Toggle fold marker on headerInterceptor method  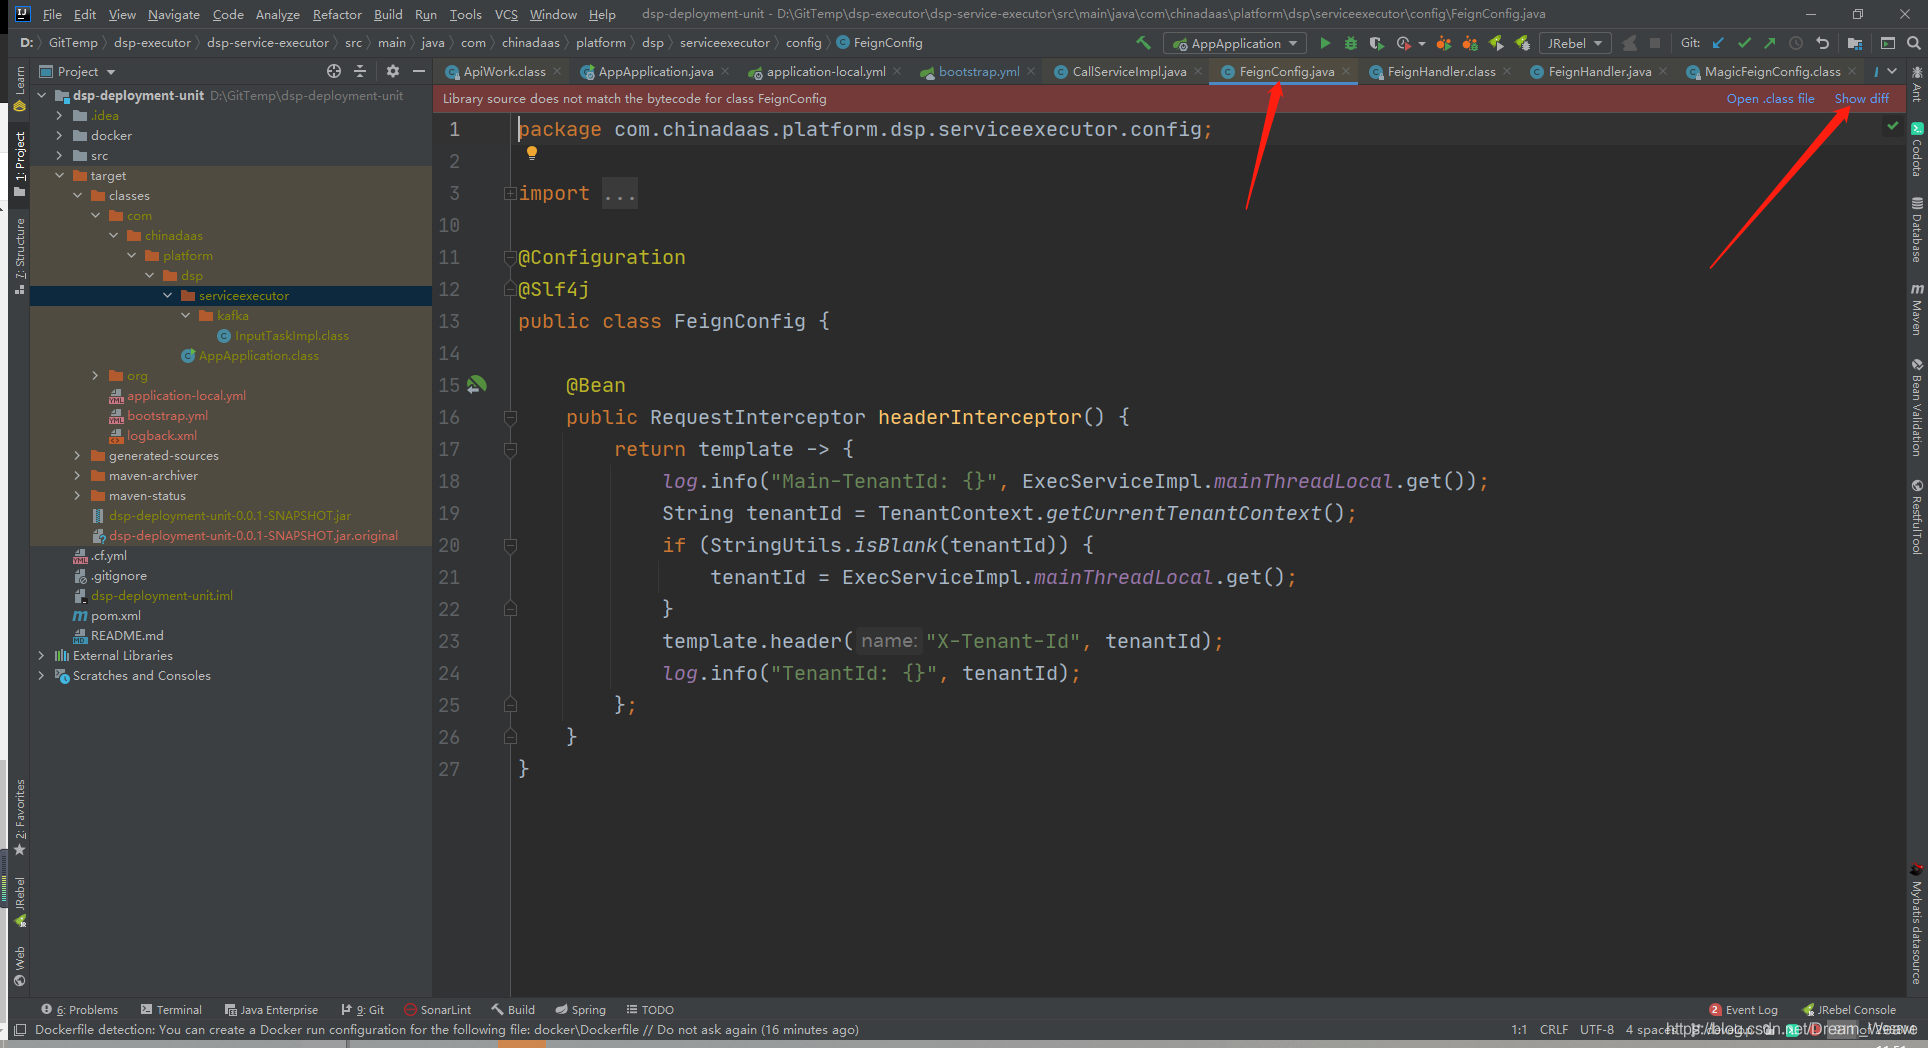510,417
